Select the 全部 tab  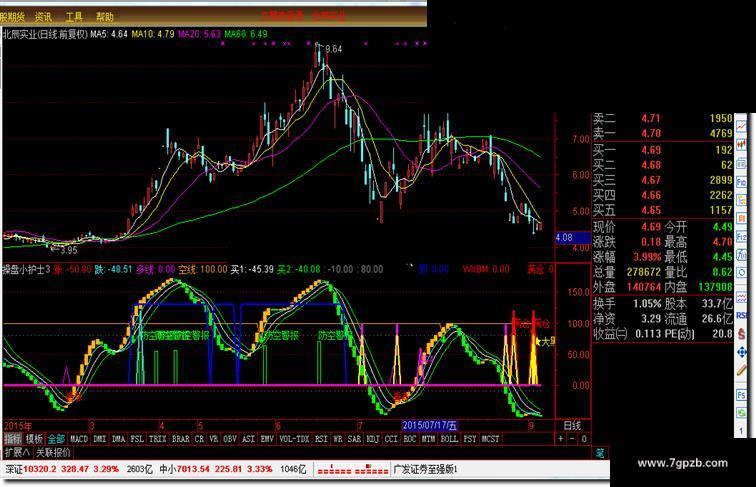click(56, 439)
